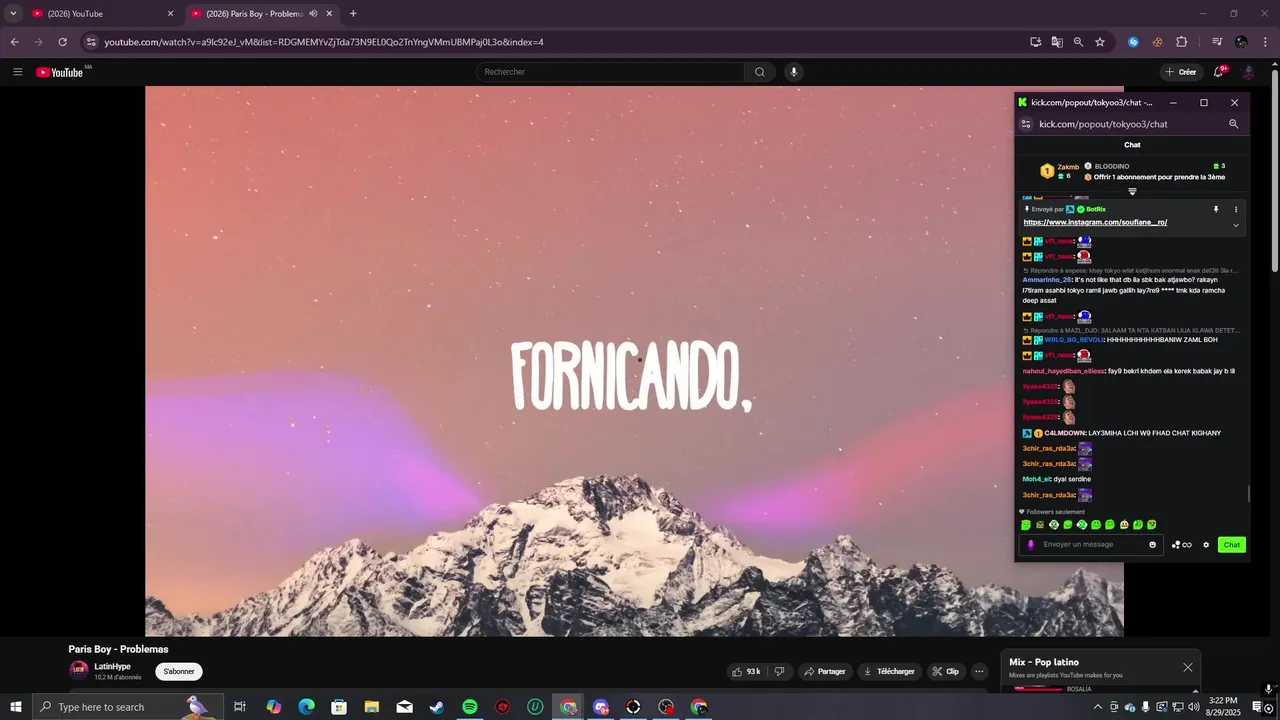Open the Instagram link in Kick chat
1280x720 pixels.
coord(1095,222)
